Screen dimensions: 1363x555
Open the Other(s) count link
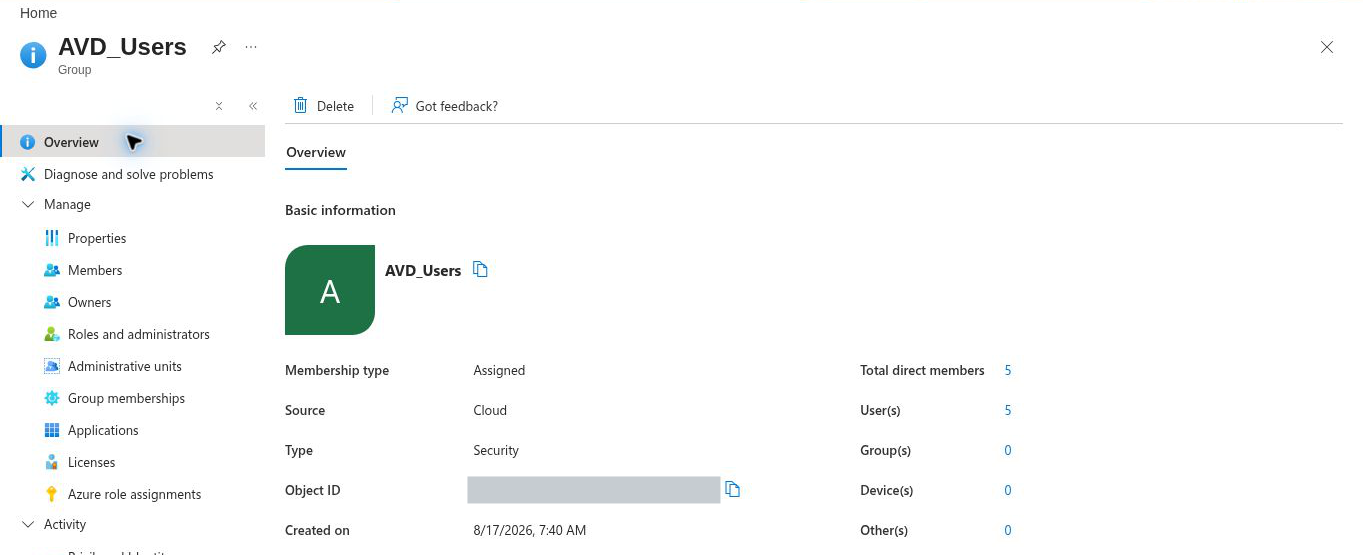coord(1008,530)
